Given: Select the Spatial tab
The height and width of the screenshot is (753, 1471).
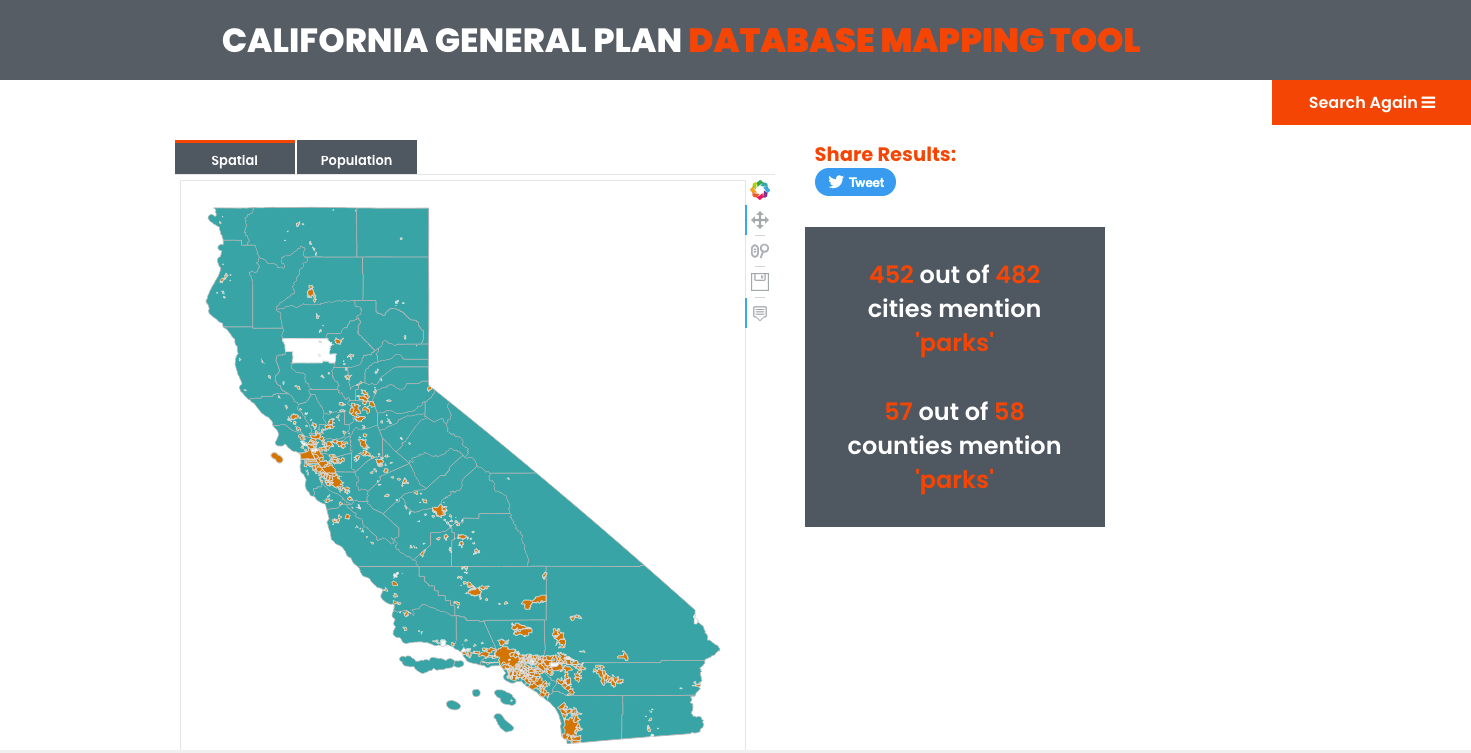Looking at the screenshot, I should tap(234, 159).
